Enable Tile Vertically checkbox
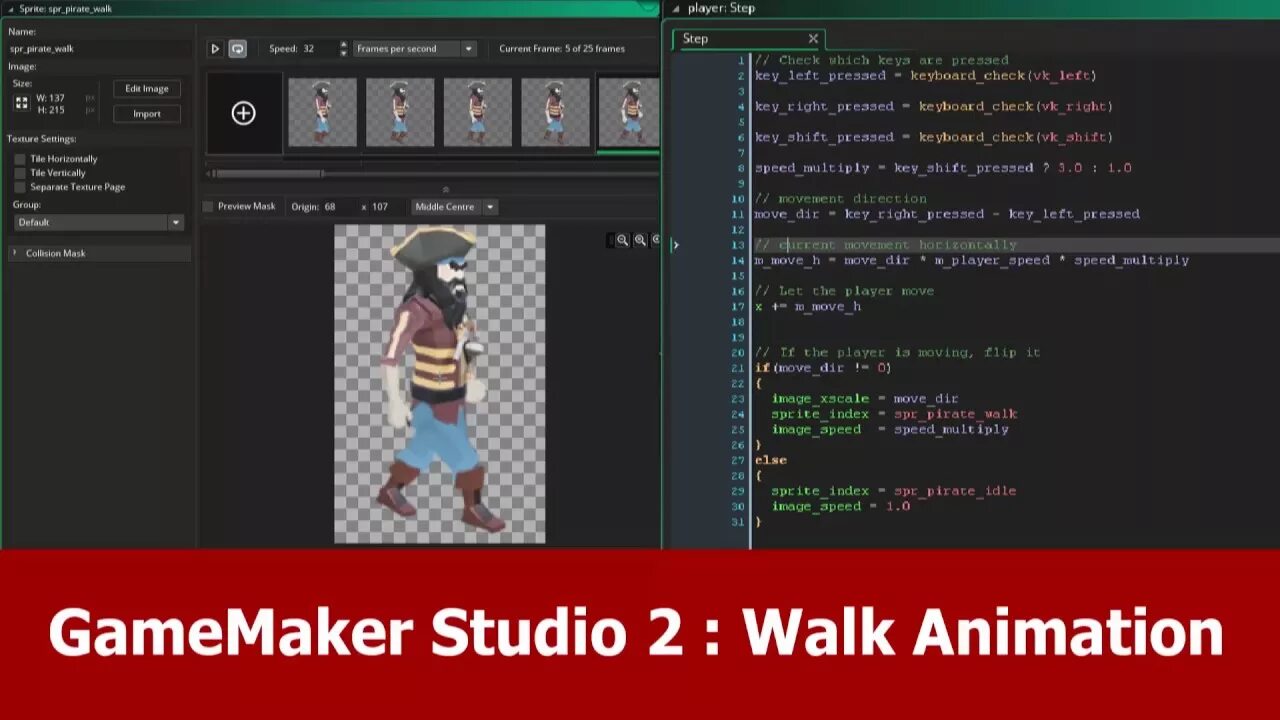Image resolution: width=1280 pixels, height=720 pixels. click(x=19, y=173)
